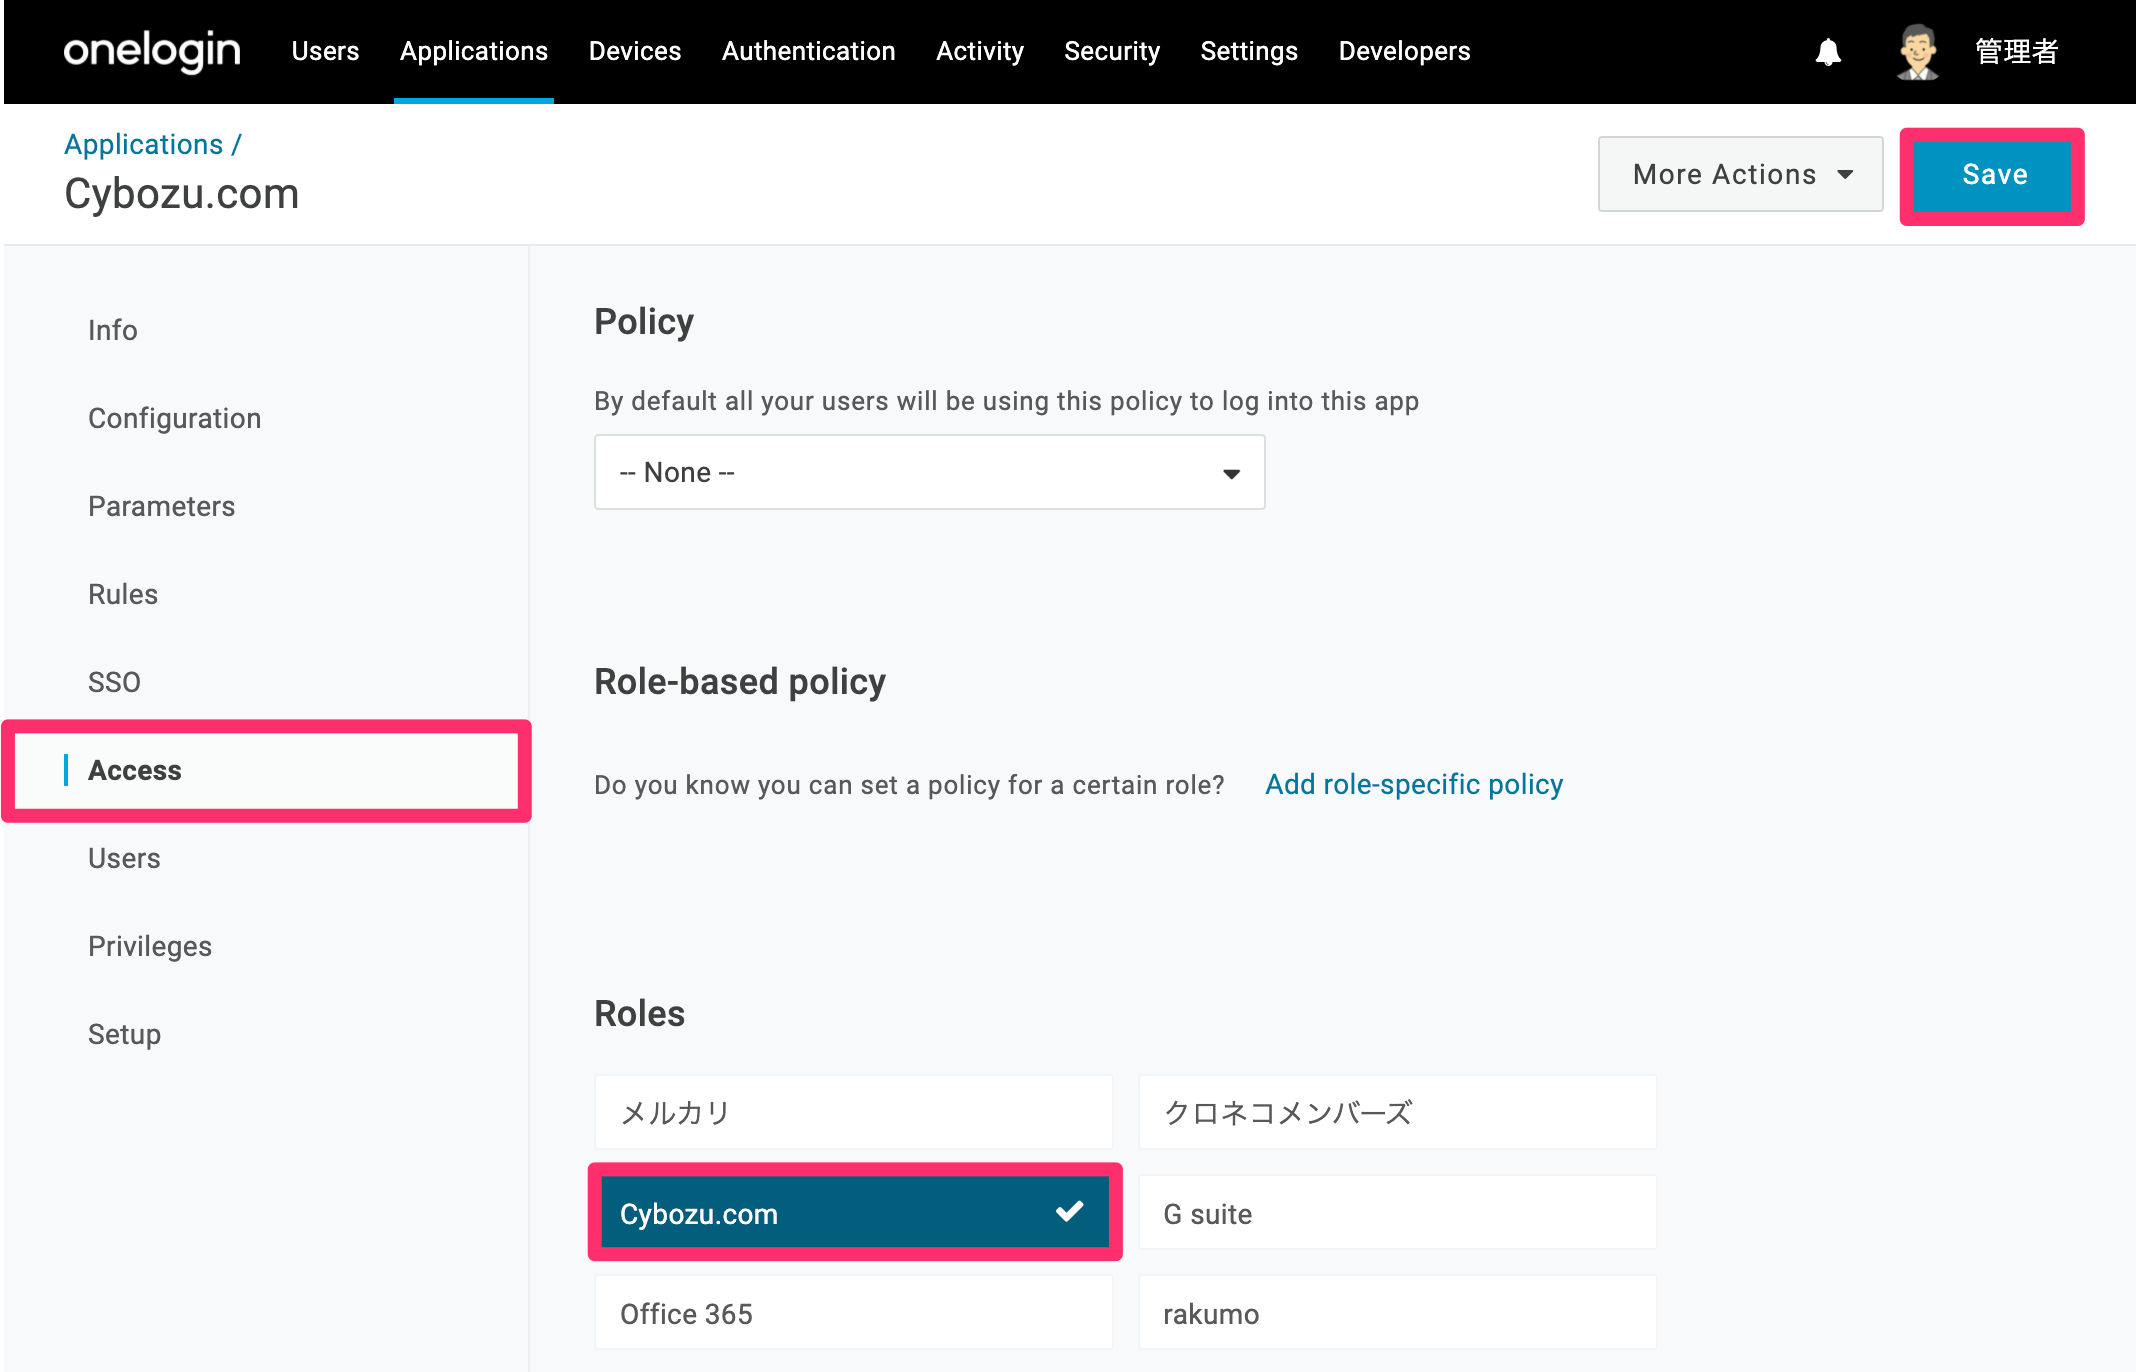Deselect the Cybozu.com role
Viewport: 2136px width, 1372px height.
[x=855, y=1212]
